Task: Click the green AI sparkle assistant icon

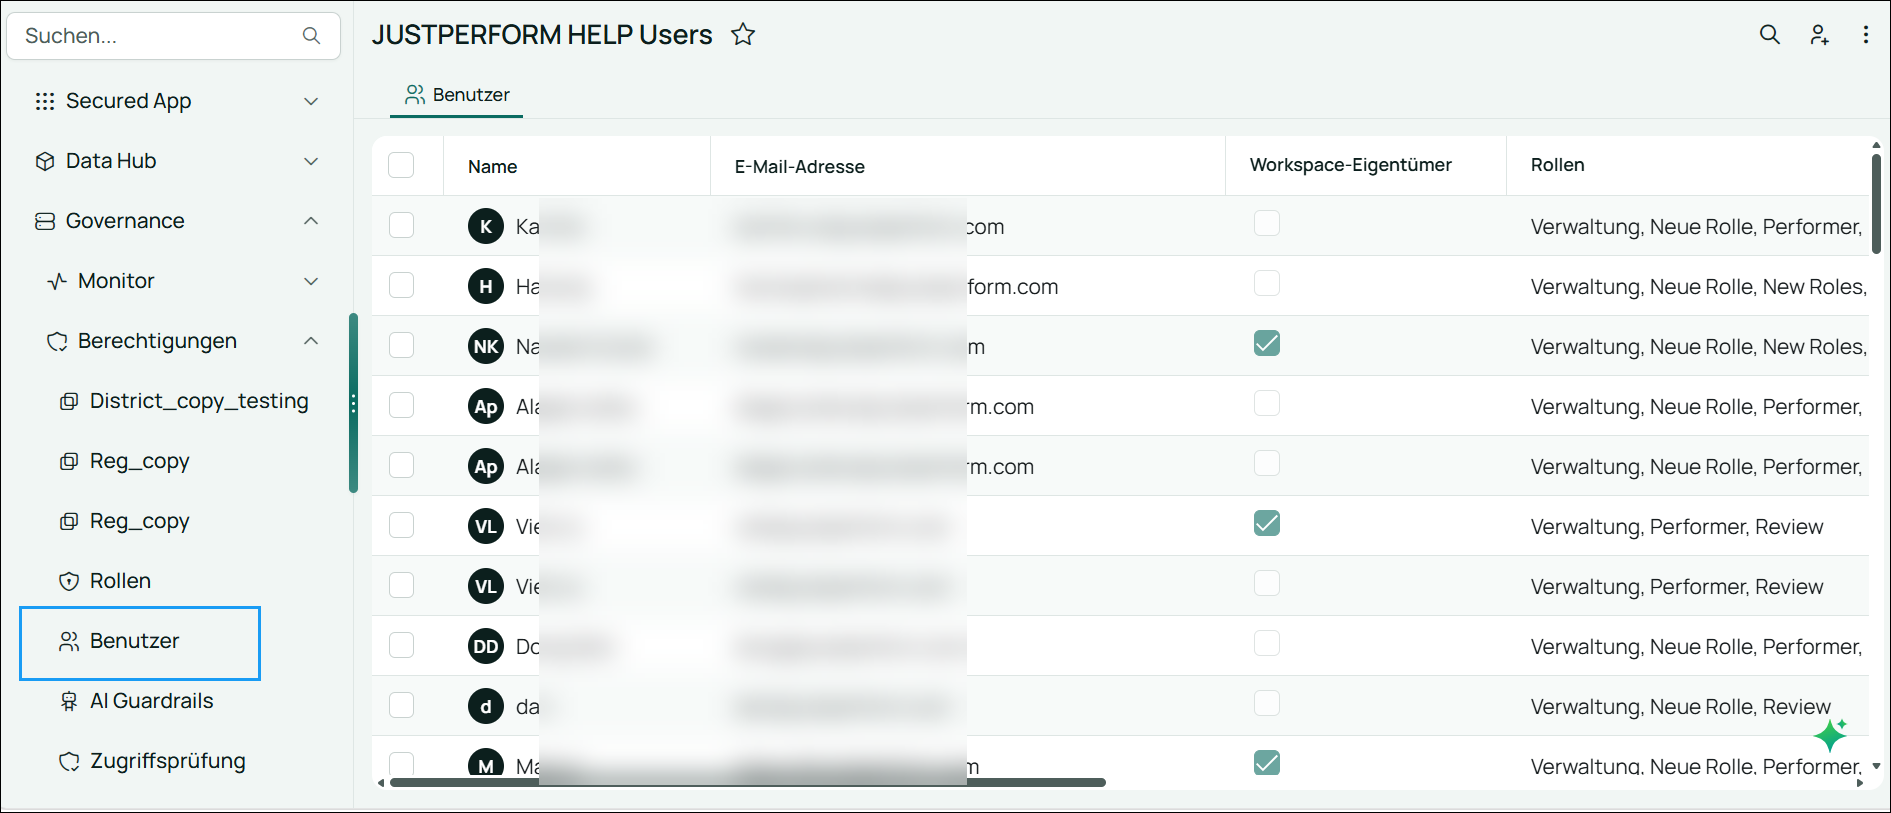Action: tap(1831, 735)
